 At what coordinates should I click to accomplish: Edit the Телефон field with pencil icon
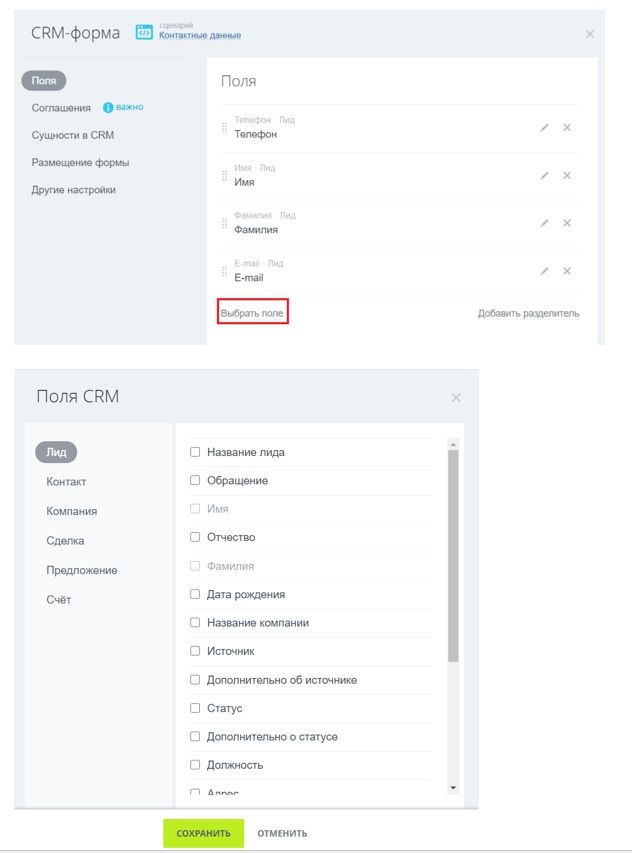click(x=544, y=127)
